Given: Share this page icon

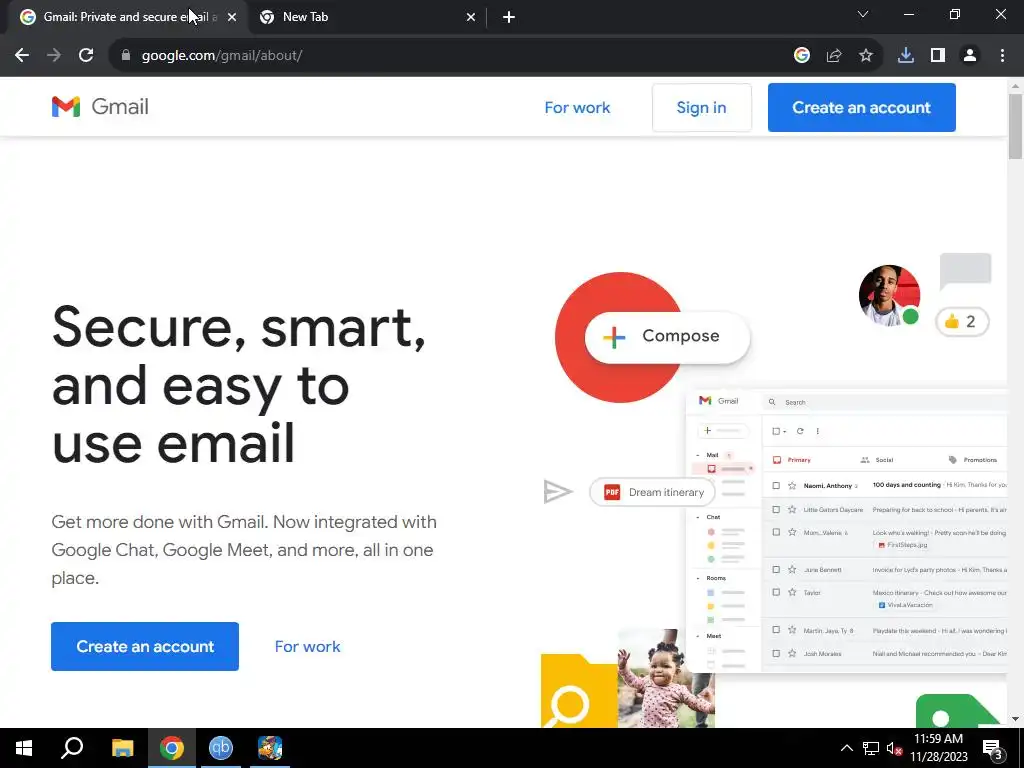Looking at the screenshot, I should pyautogui.click(x=833, y=56).
